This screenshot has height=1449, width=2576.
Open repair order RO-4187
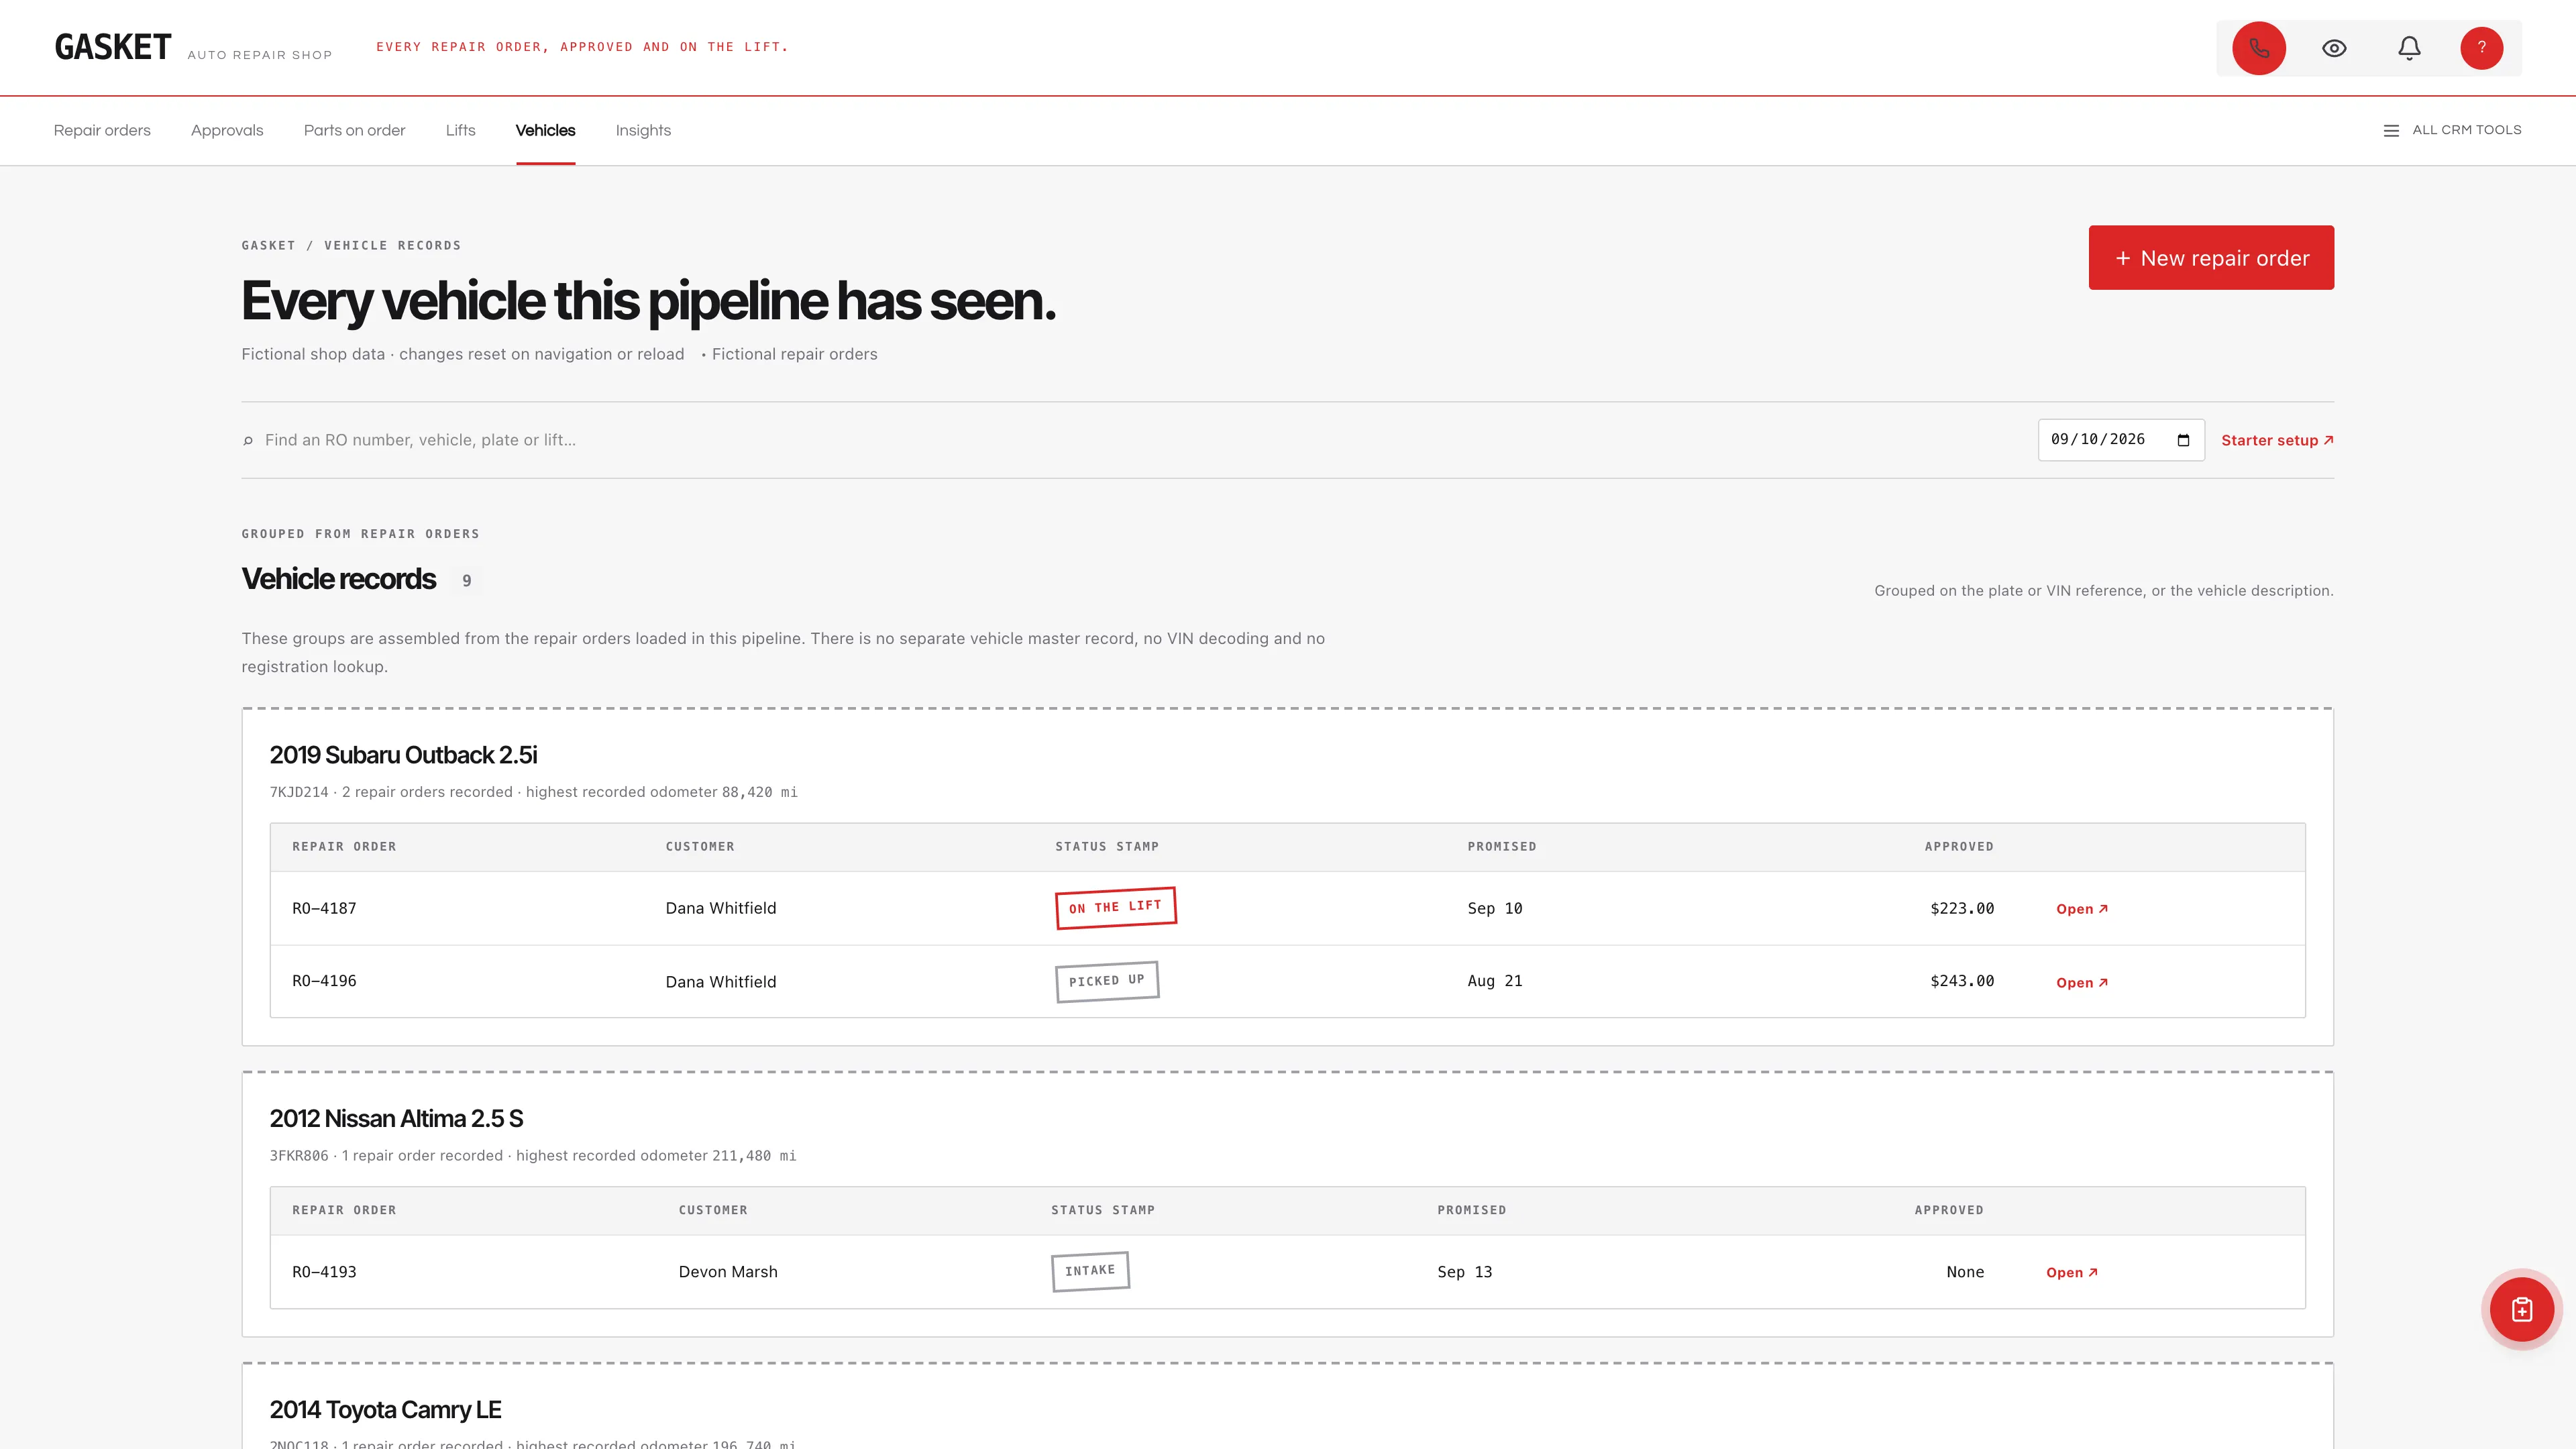click(x=2082, y=909)
